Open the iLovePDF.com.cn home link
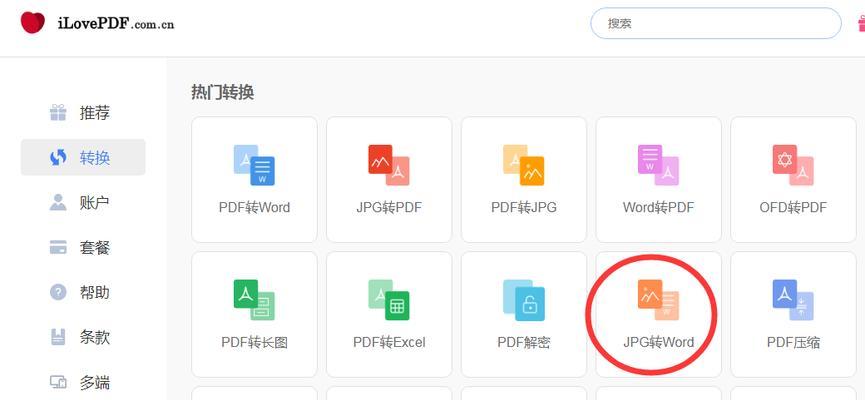The height and width of the screenshot is (400, 865). point(115,23)
